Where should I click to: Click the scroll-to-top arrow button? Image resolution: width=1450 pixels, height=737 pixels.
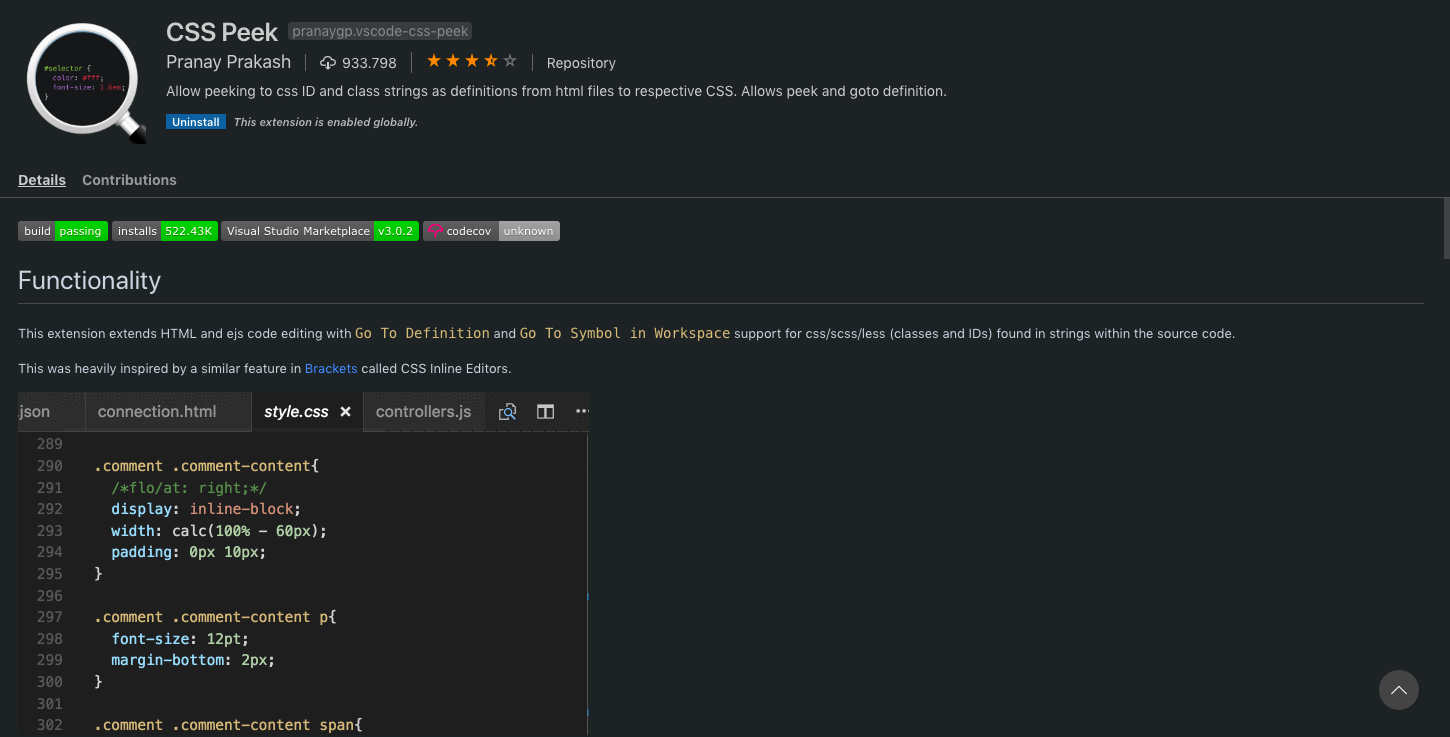pos(1398,690)
